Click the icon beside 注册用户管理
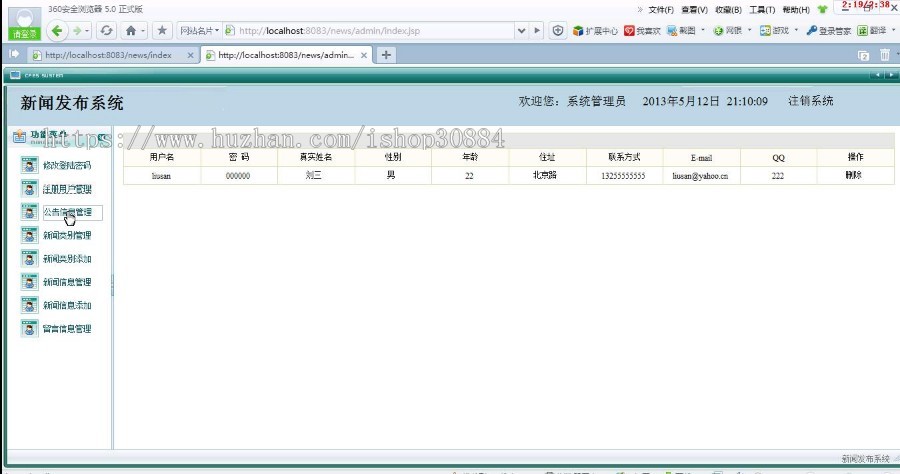 click(29, 188)
